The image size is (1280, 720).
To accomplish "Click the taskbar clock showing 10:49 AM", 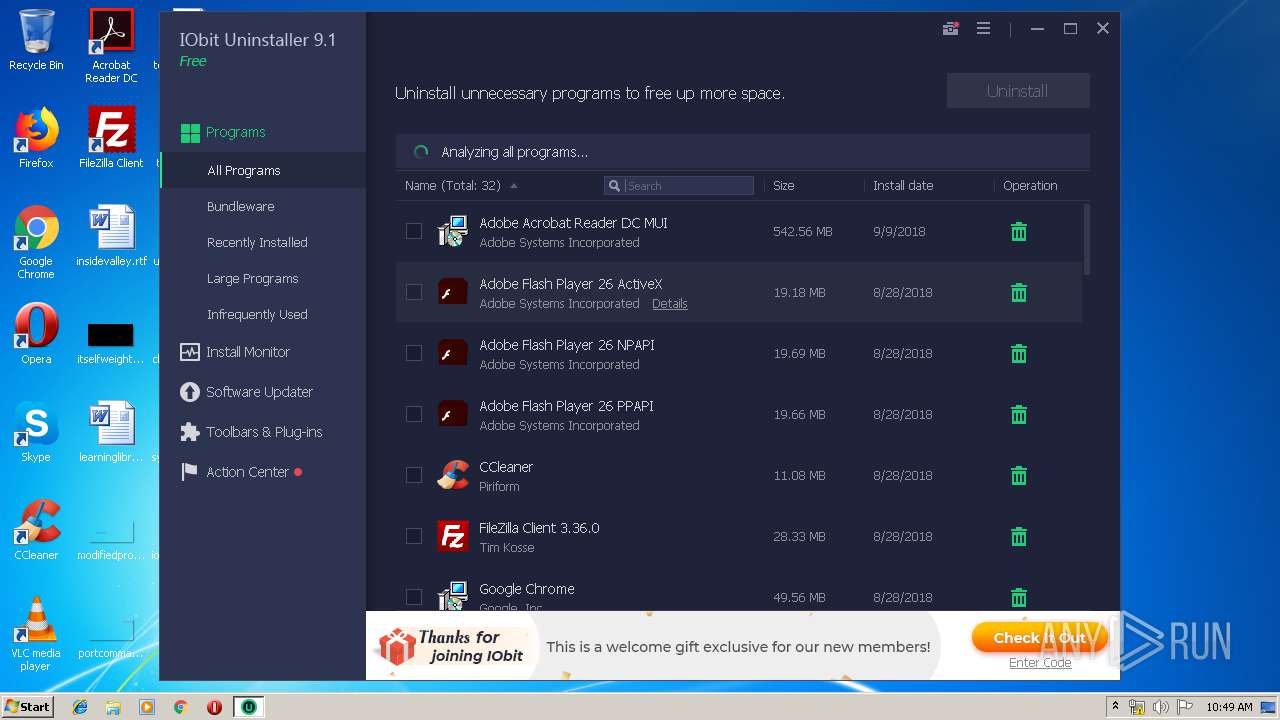I will click(1229, 707).
